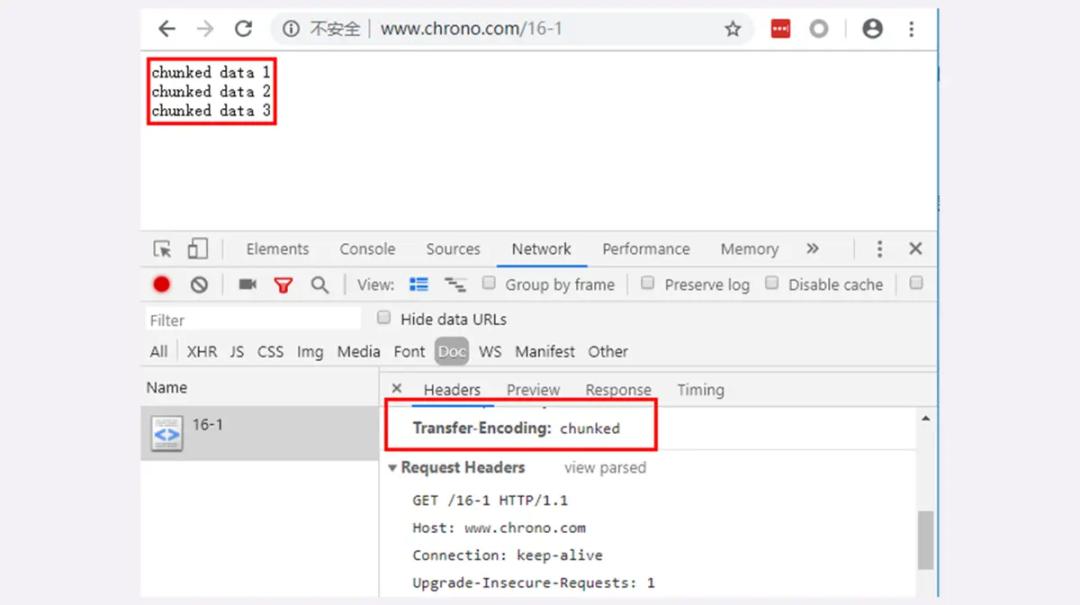Screen dimensions: 1080x605
Task: Capture screenshots with camera icon
Action: pyautogui.click(x=247, y=284)
